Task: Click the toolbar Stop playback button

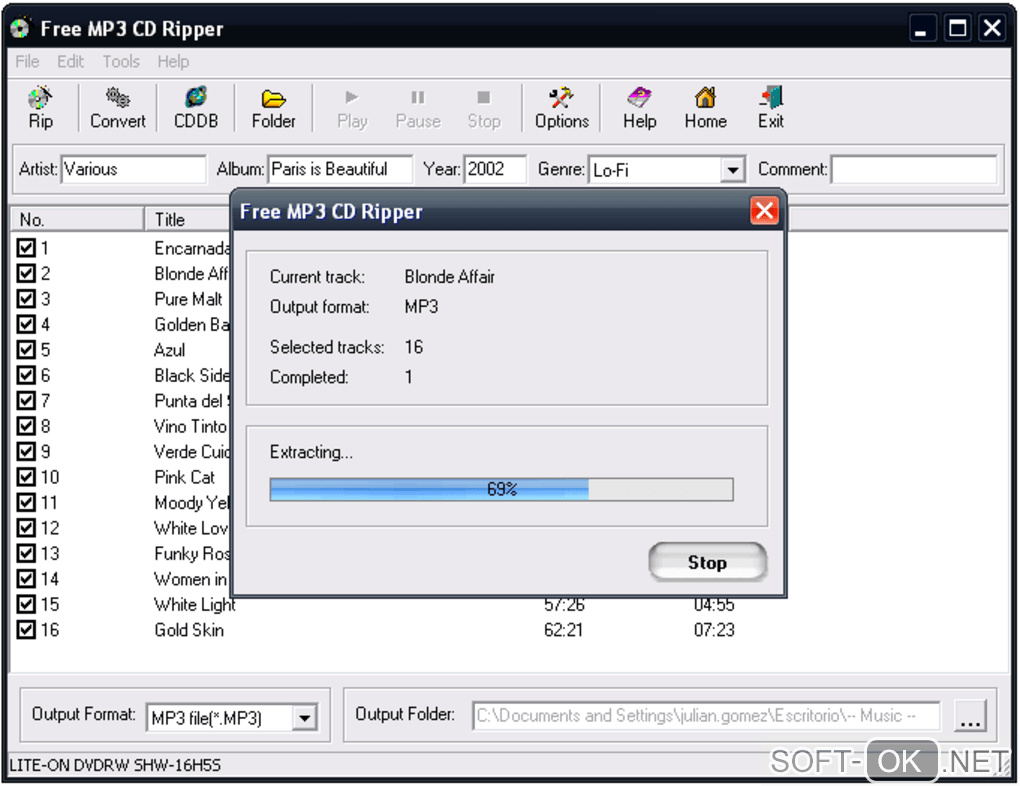Action: [484, 108]
